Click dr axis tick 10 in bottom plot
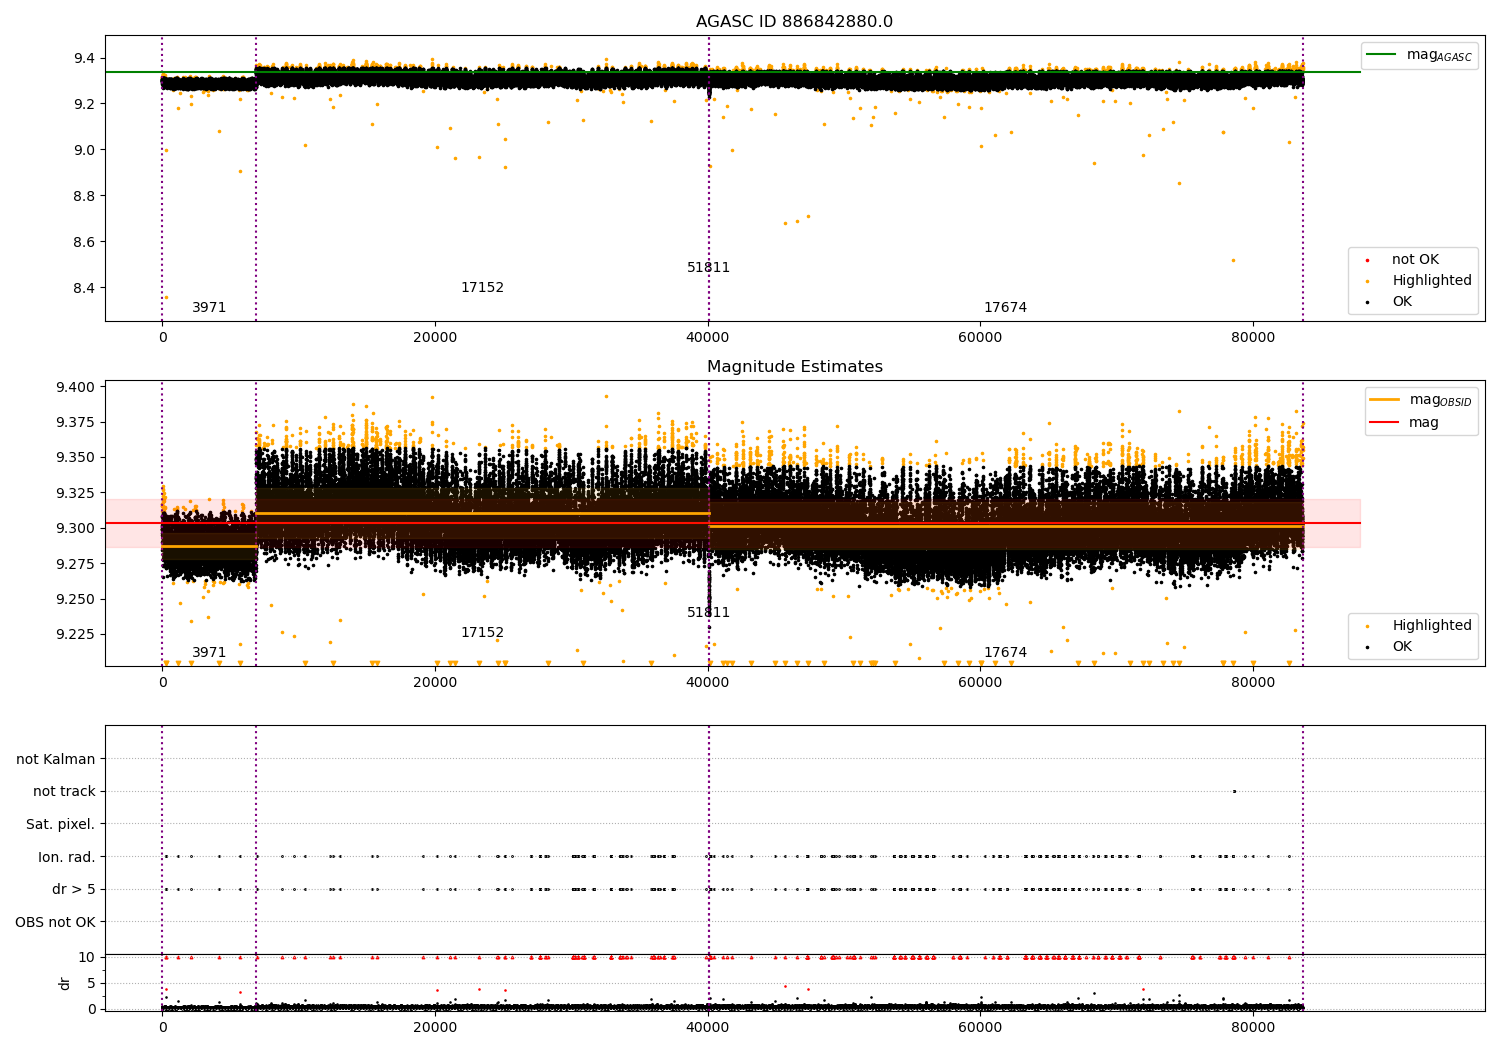Image resolution: width=1500 pixels, height=1050 pixels. coord(87,958)
